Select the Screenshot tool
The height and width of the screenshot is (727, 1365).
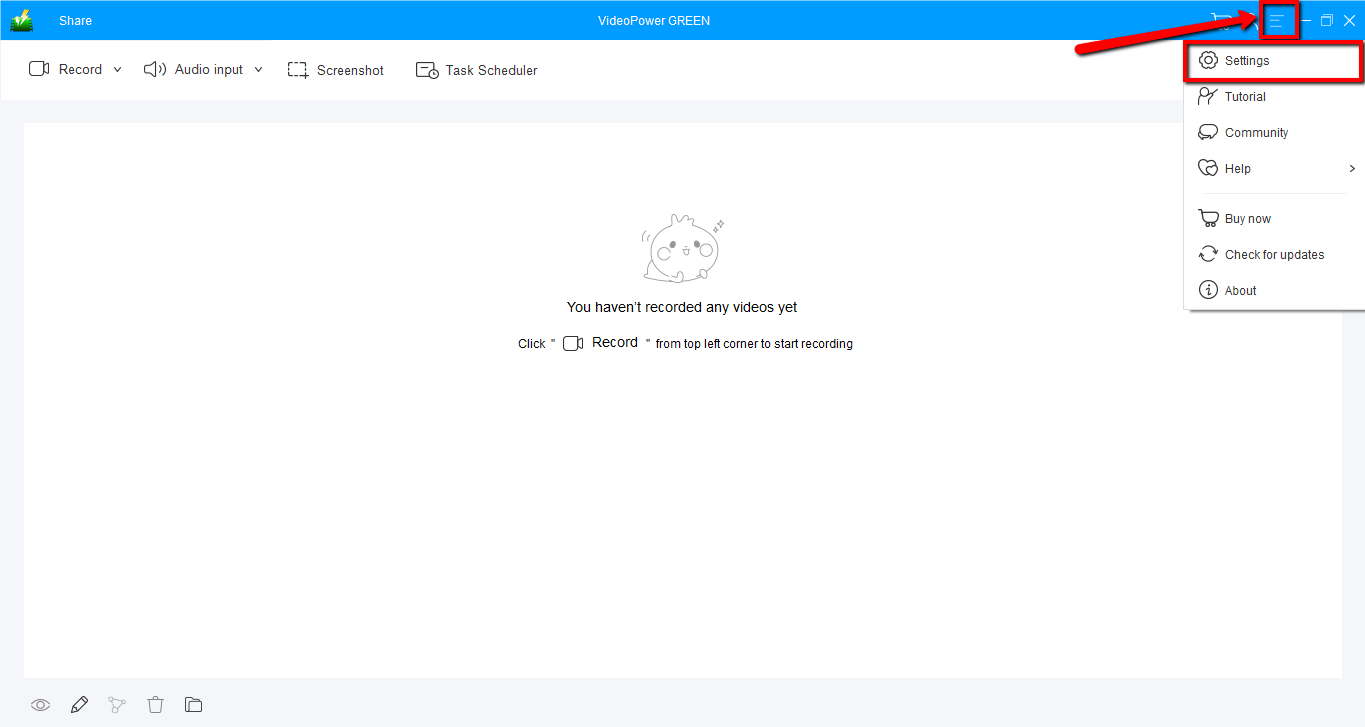[x=336, y=69]
